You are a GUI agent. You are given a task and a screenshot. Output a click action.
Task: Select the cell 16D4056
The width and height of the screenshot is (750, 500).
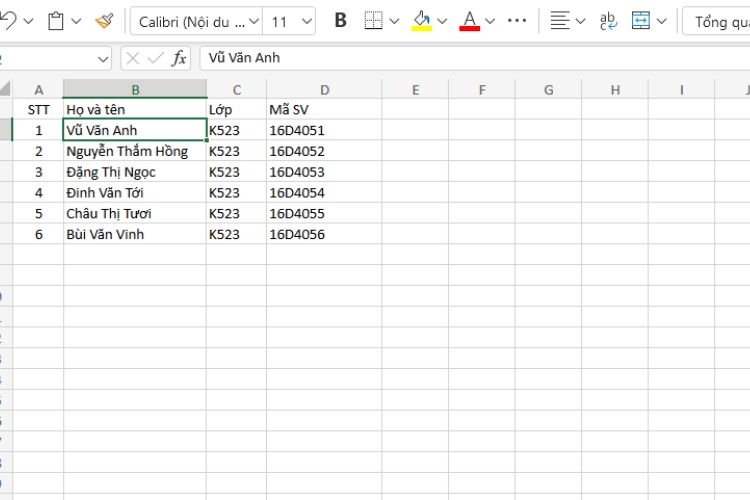point(324,234)
